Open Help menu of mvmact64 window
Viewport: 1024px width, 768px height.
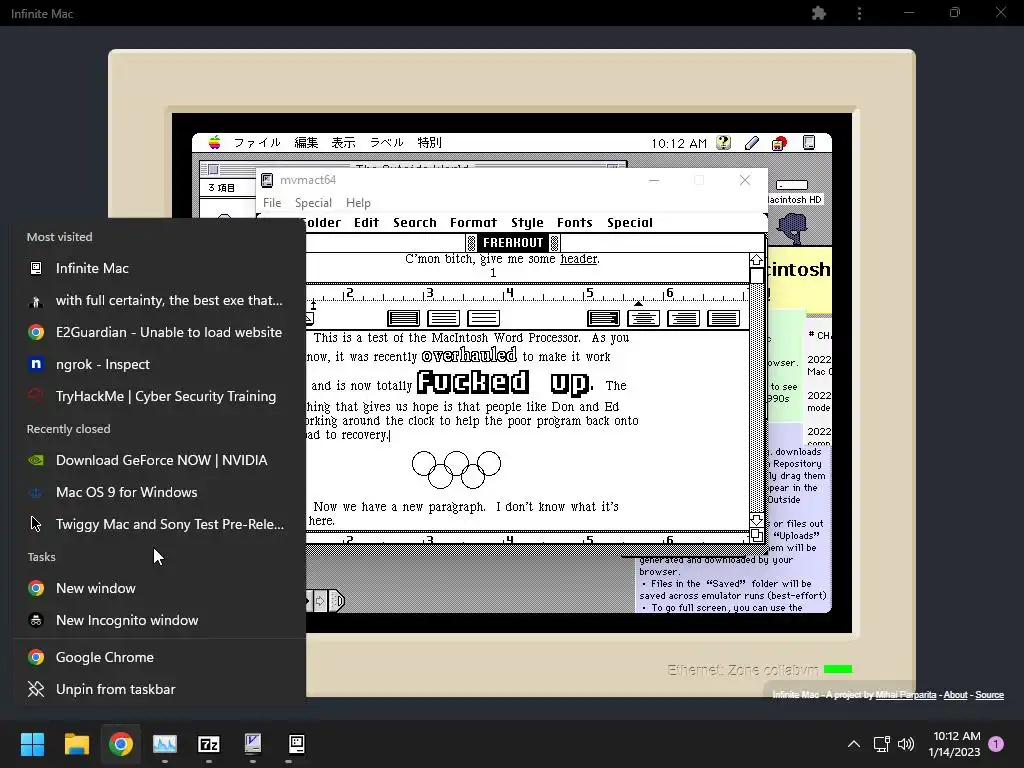(358, 202)
